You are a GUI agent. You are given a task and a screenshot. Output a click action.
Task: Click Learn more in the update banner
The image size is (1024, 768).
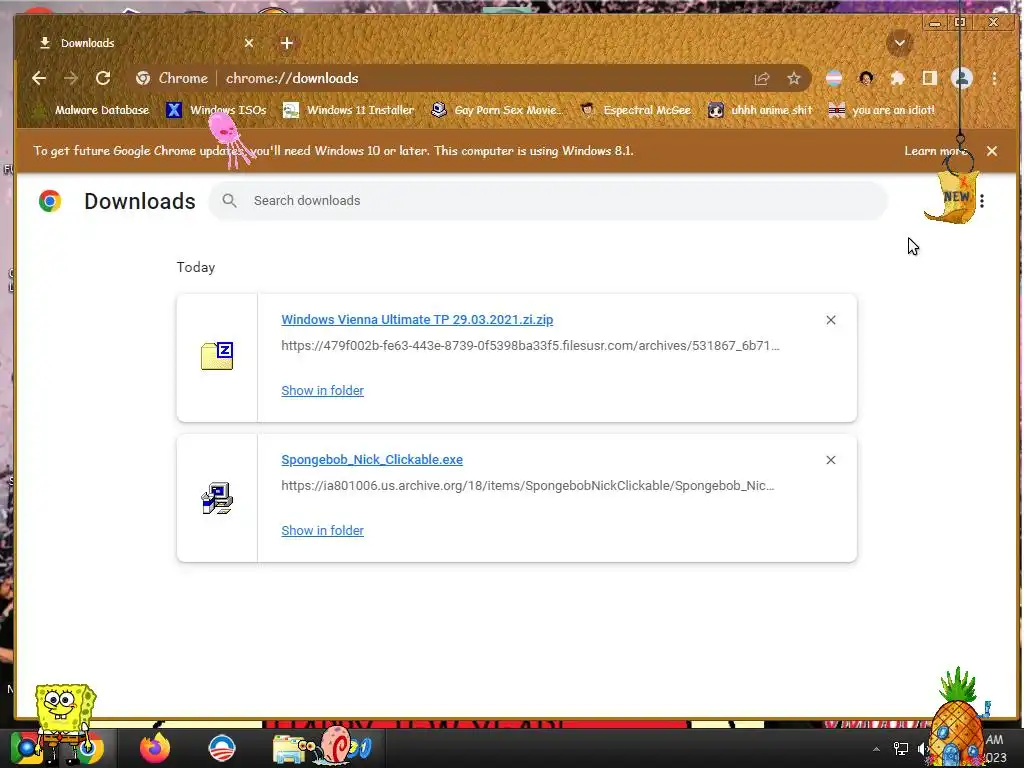coord(935,151)
